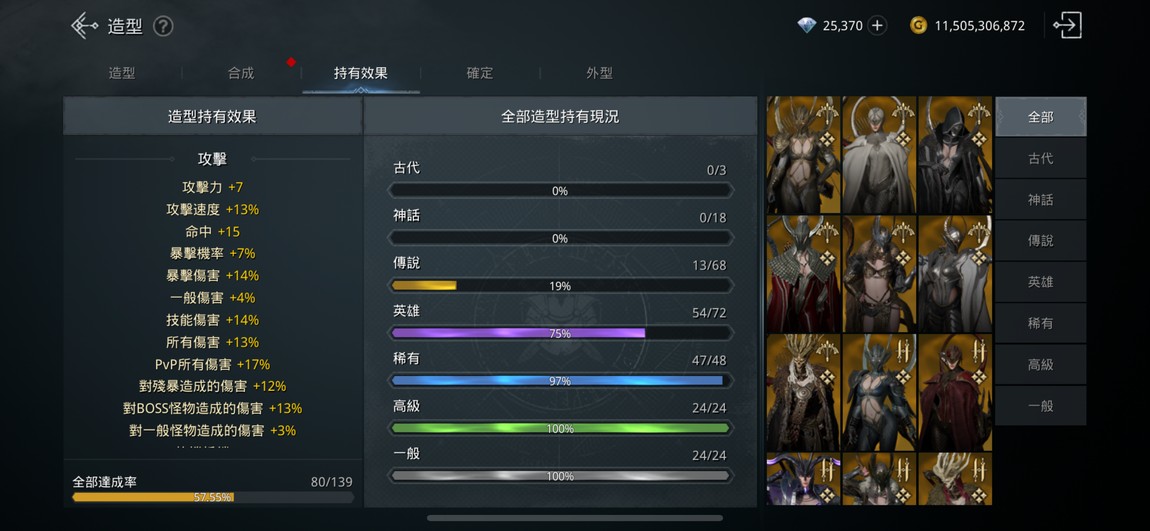Click the 造型持有效果 panel header
The height and width of the screenshot is (531, 1150).
tap(213, 116)
